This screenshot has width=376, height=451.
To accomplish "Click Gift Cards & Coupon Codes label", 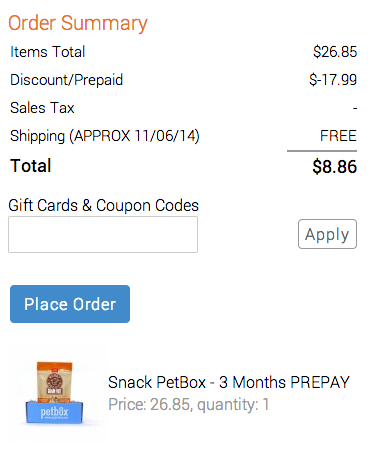I will [103, 205].
